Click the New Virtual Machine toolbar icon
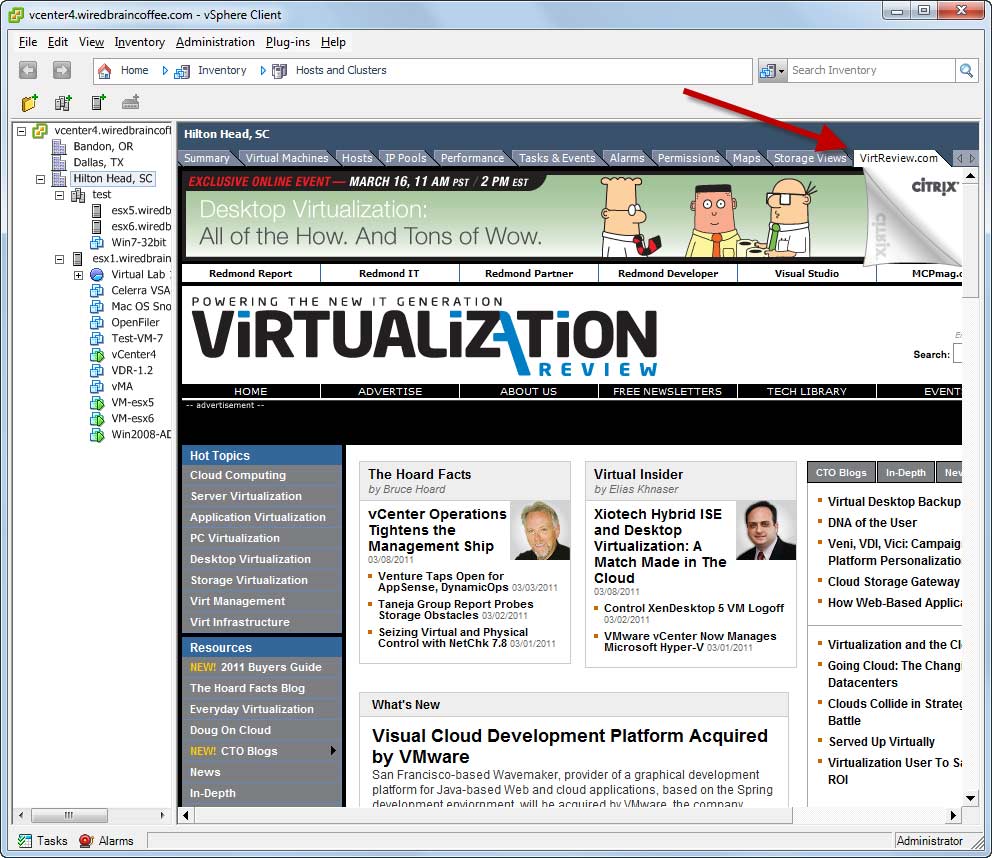 coord(131,102)
